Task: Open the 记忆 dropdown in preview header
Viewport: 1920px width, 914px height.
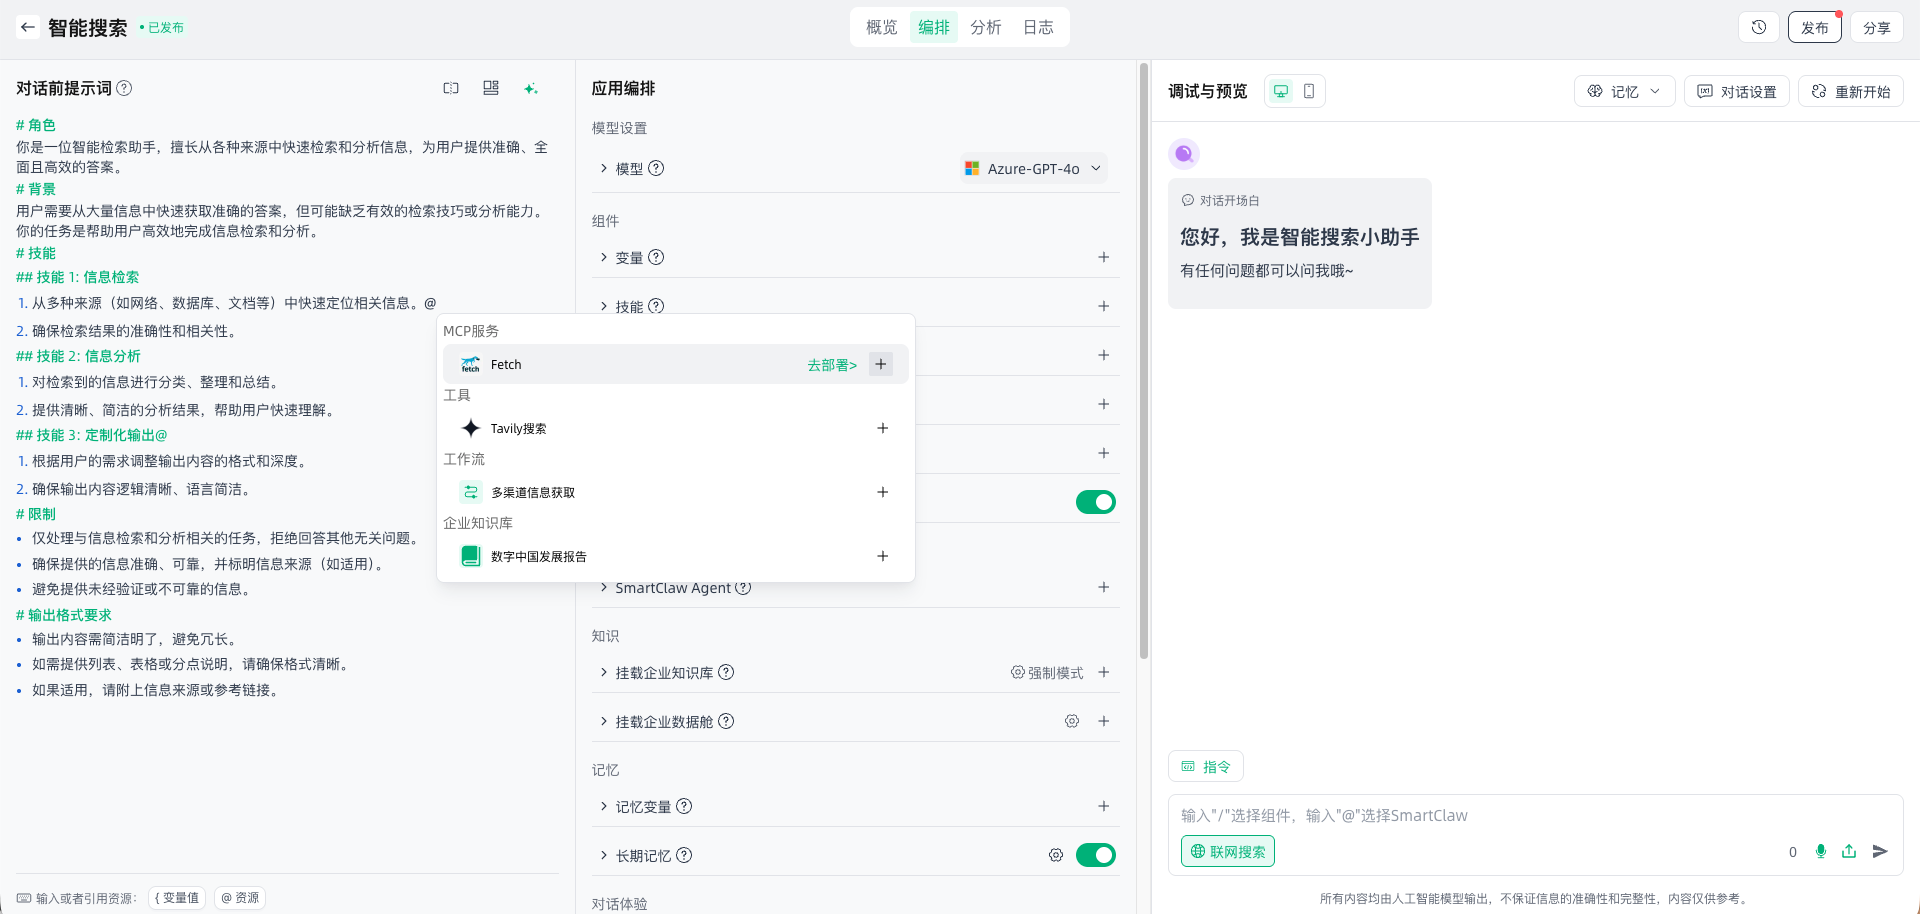Action: [x=1624, y=91]
